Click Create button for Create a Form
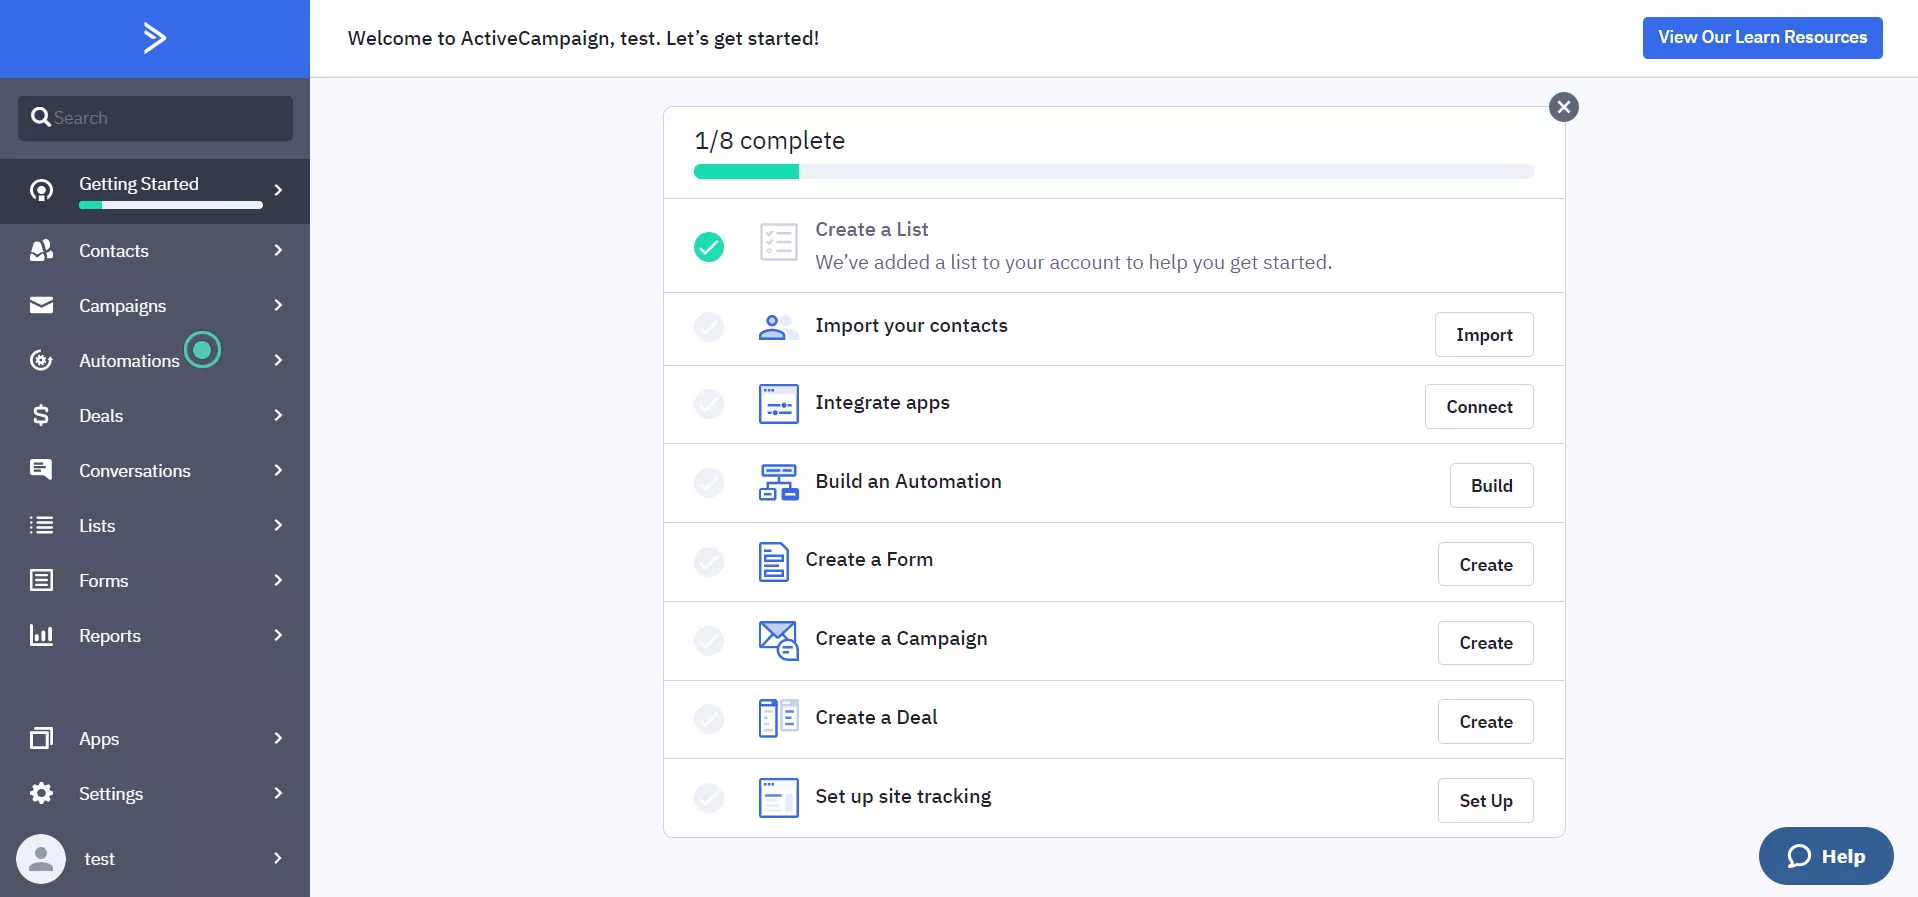Viewport: 1918px width, 897px height. (x=1485, y=564)
